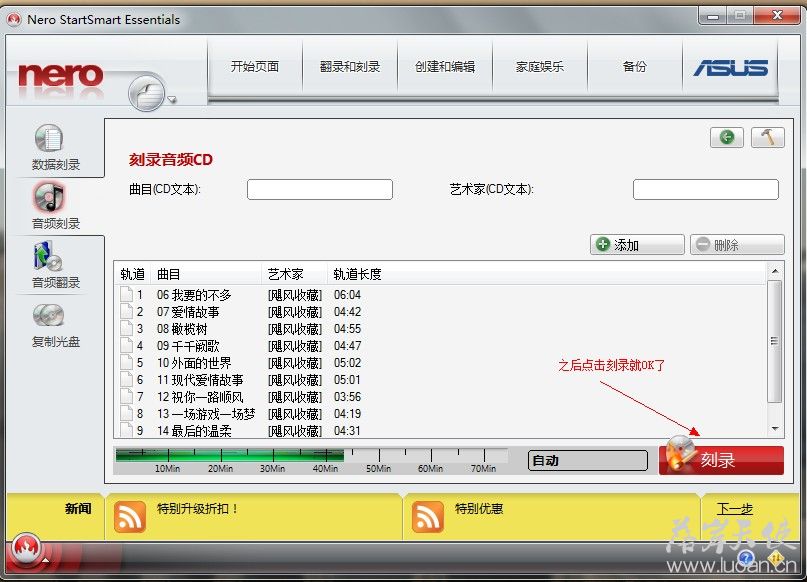Click the Nero flame icon at bottom left
This screenshot has width=807, height=582.
(26, 549)
